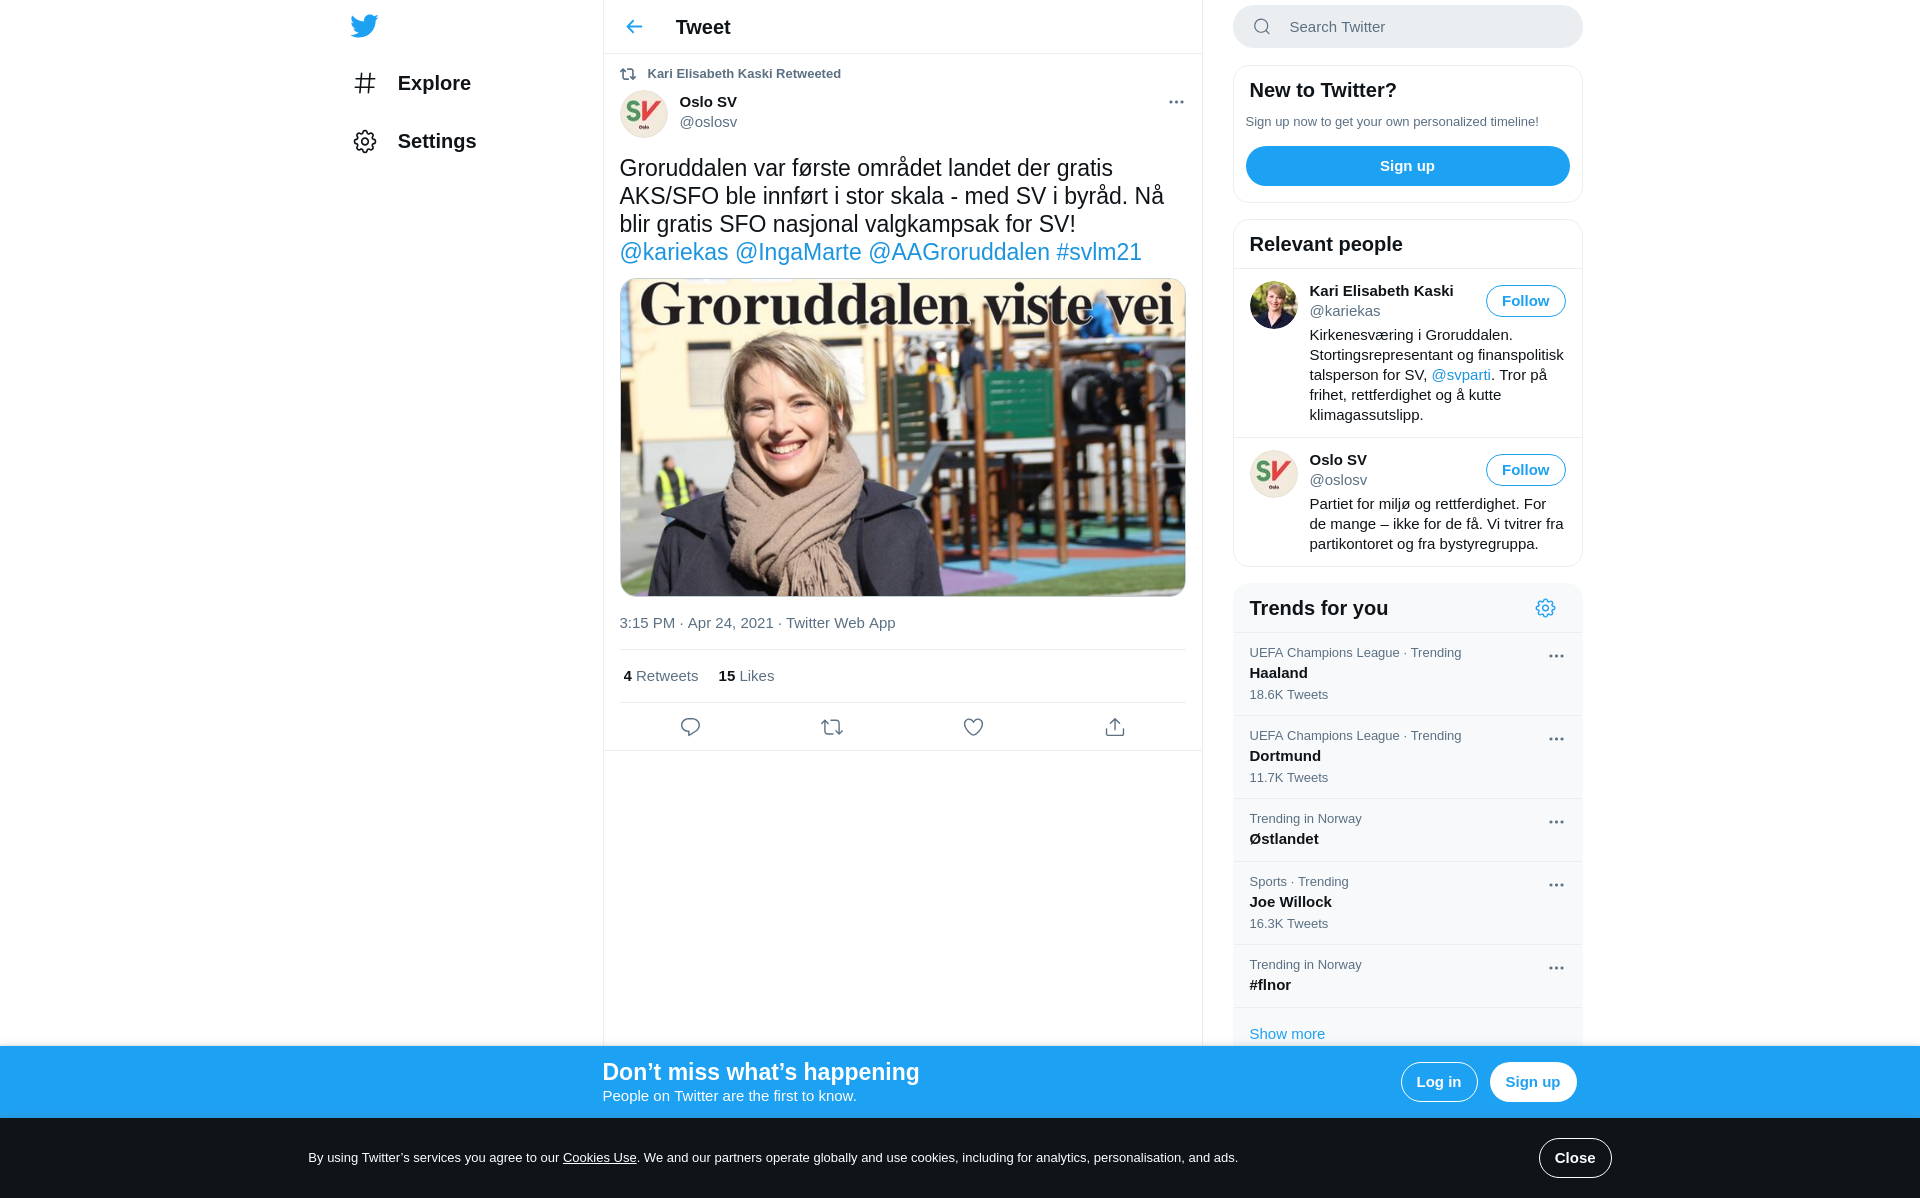This screenshot has width=1920, height=1198.
Task: Close the cookie notice
Action: point(1574,1158)
